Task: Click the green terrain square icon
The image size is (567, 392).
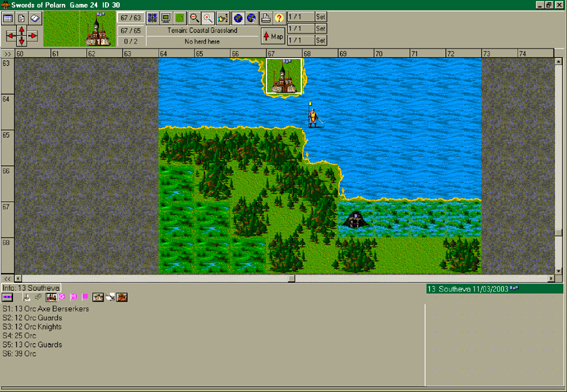Action: (179, 18)
